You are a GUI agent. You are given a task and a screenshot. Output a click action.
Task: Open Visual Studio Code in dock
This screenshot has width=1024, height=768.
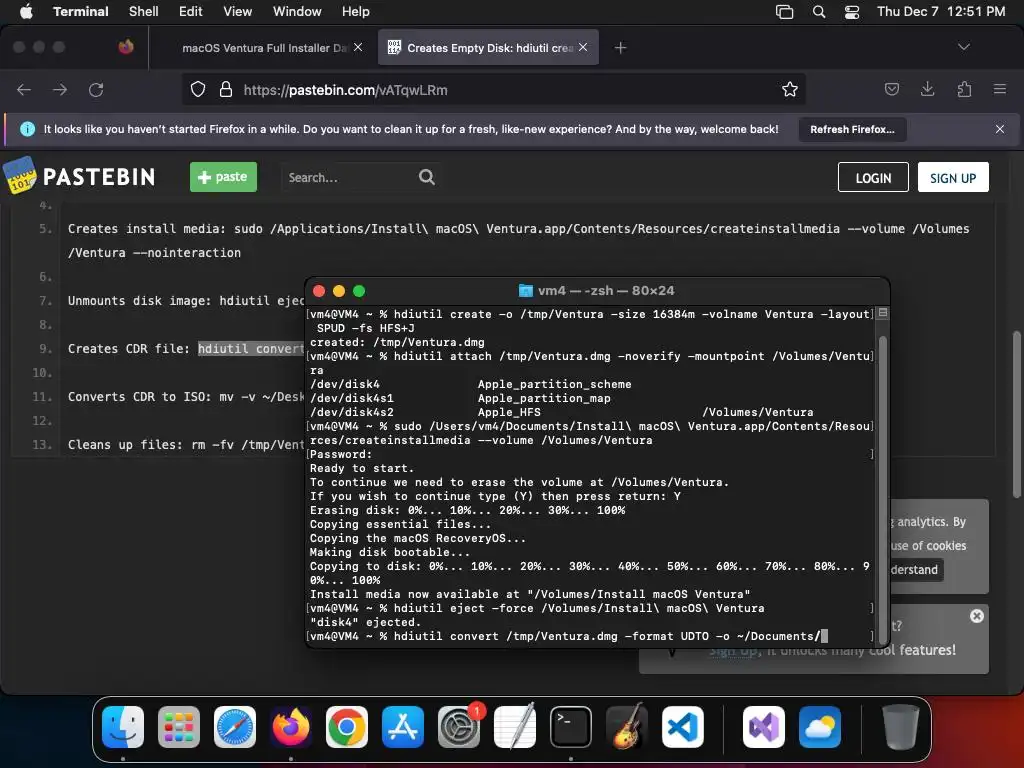(682, 727)
